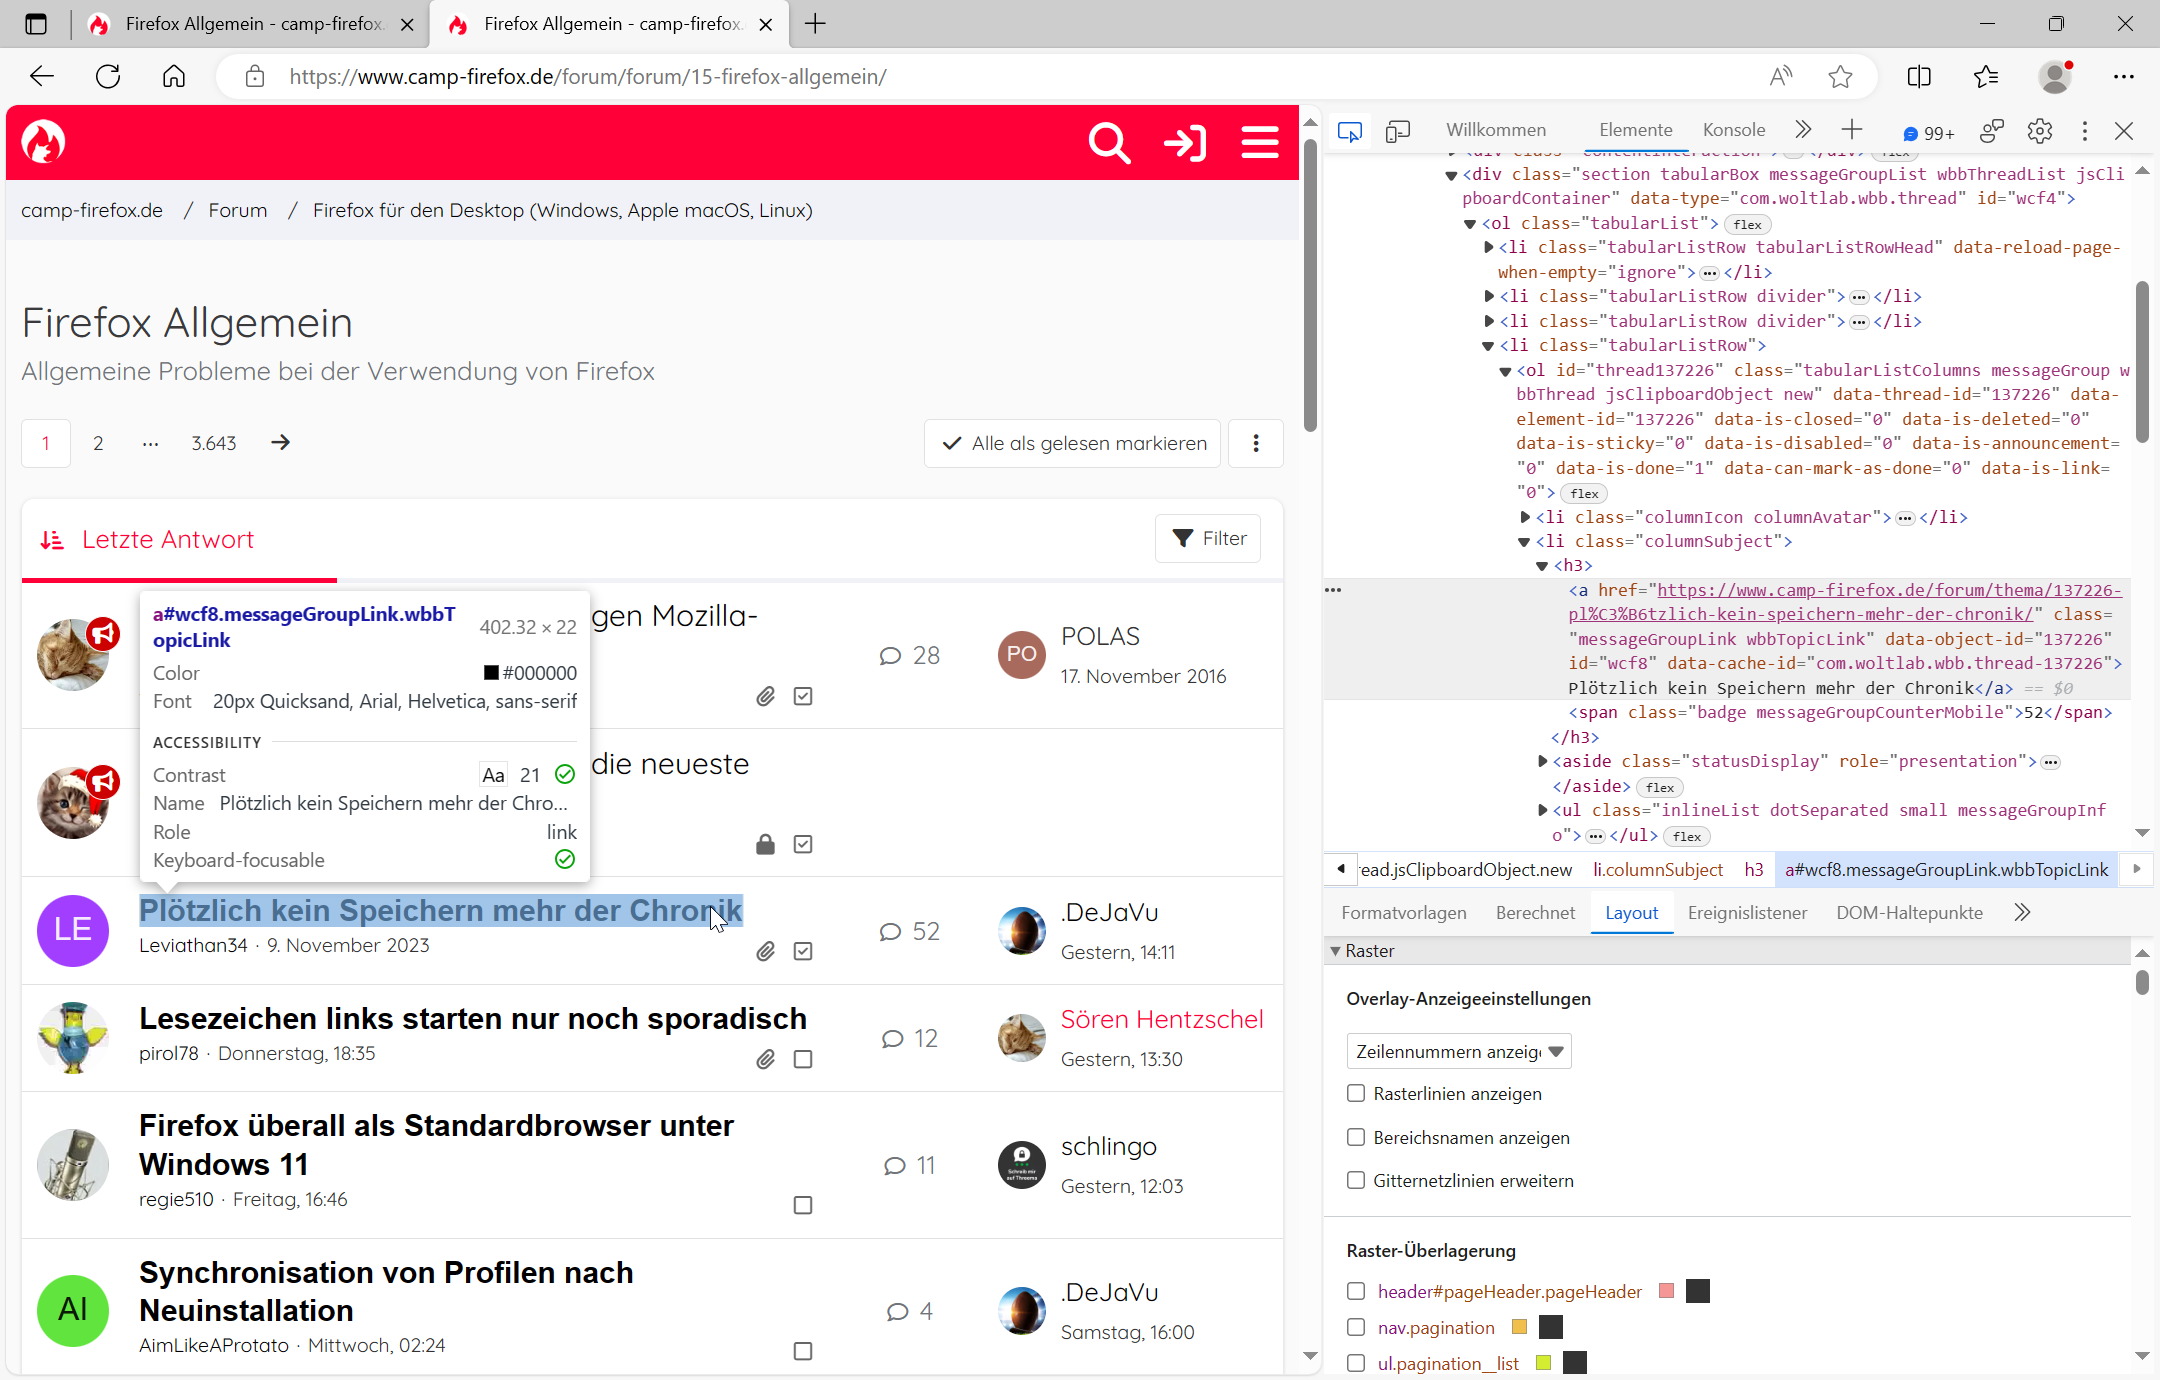Click the forum search magnifier icon

pyautogui.click(x=1108, y=143)
